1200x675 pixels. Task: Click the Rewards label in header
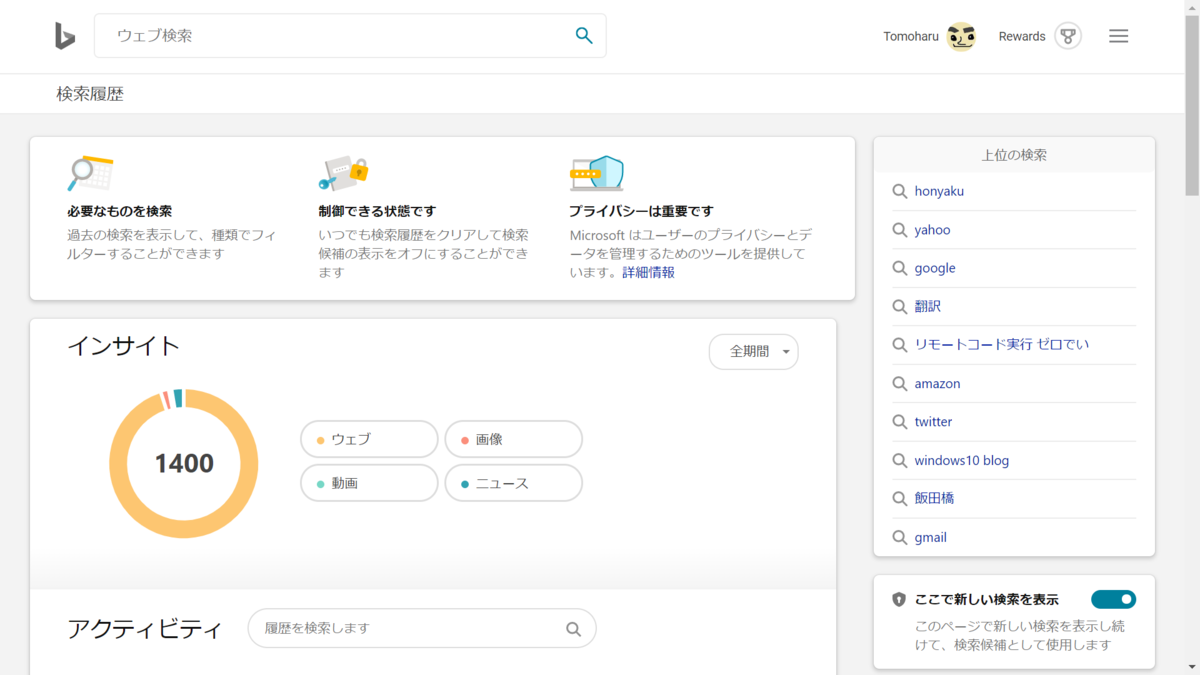pos(1022,37)
